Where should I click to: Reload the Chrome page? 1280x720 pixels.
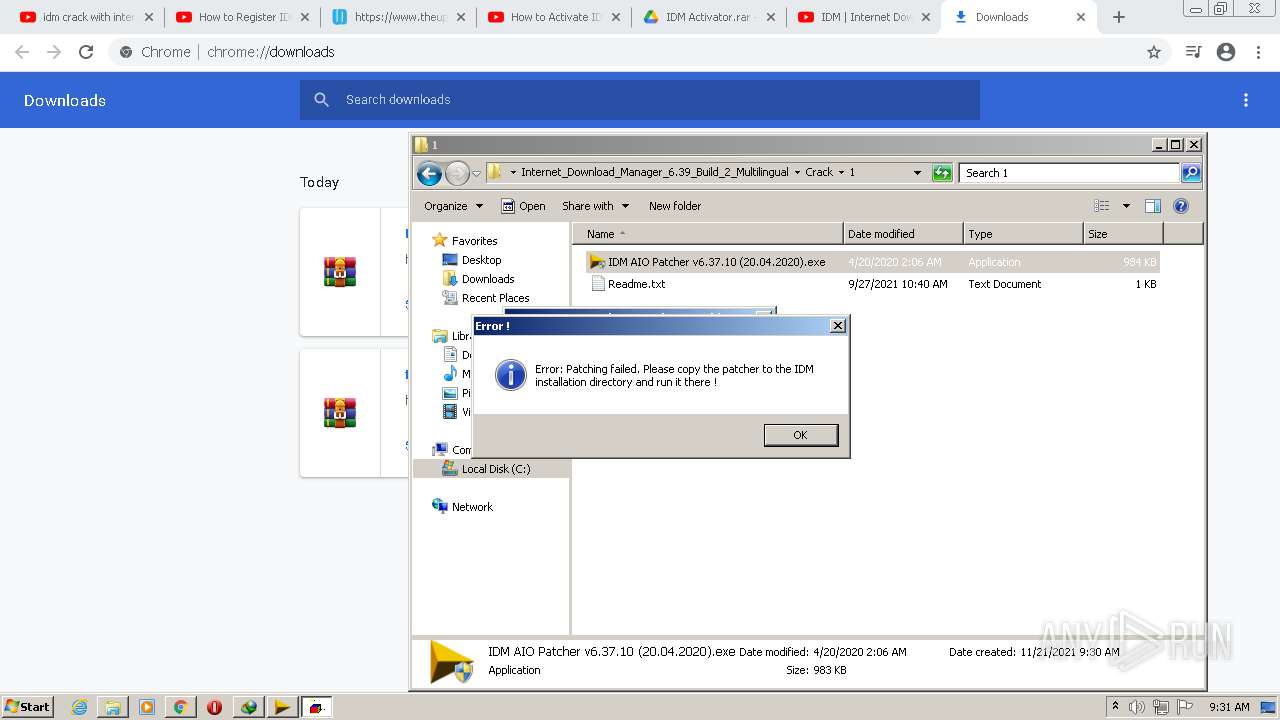[x=86, y=52]
